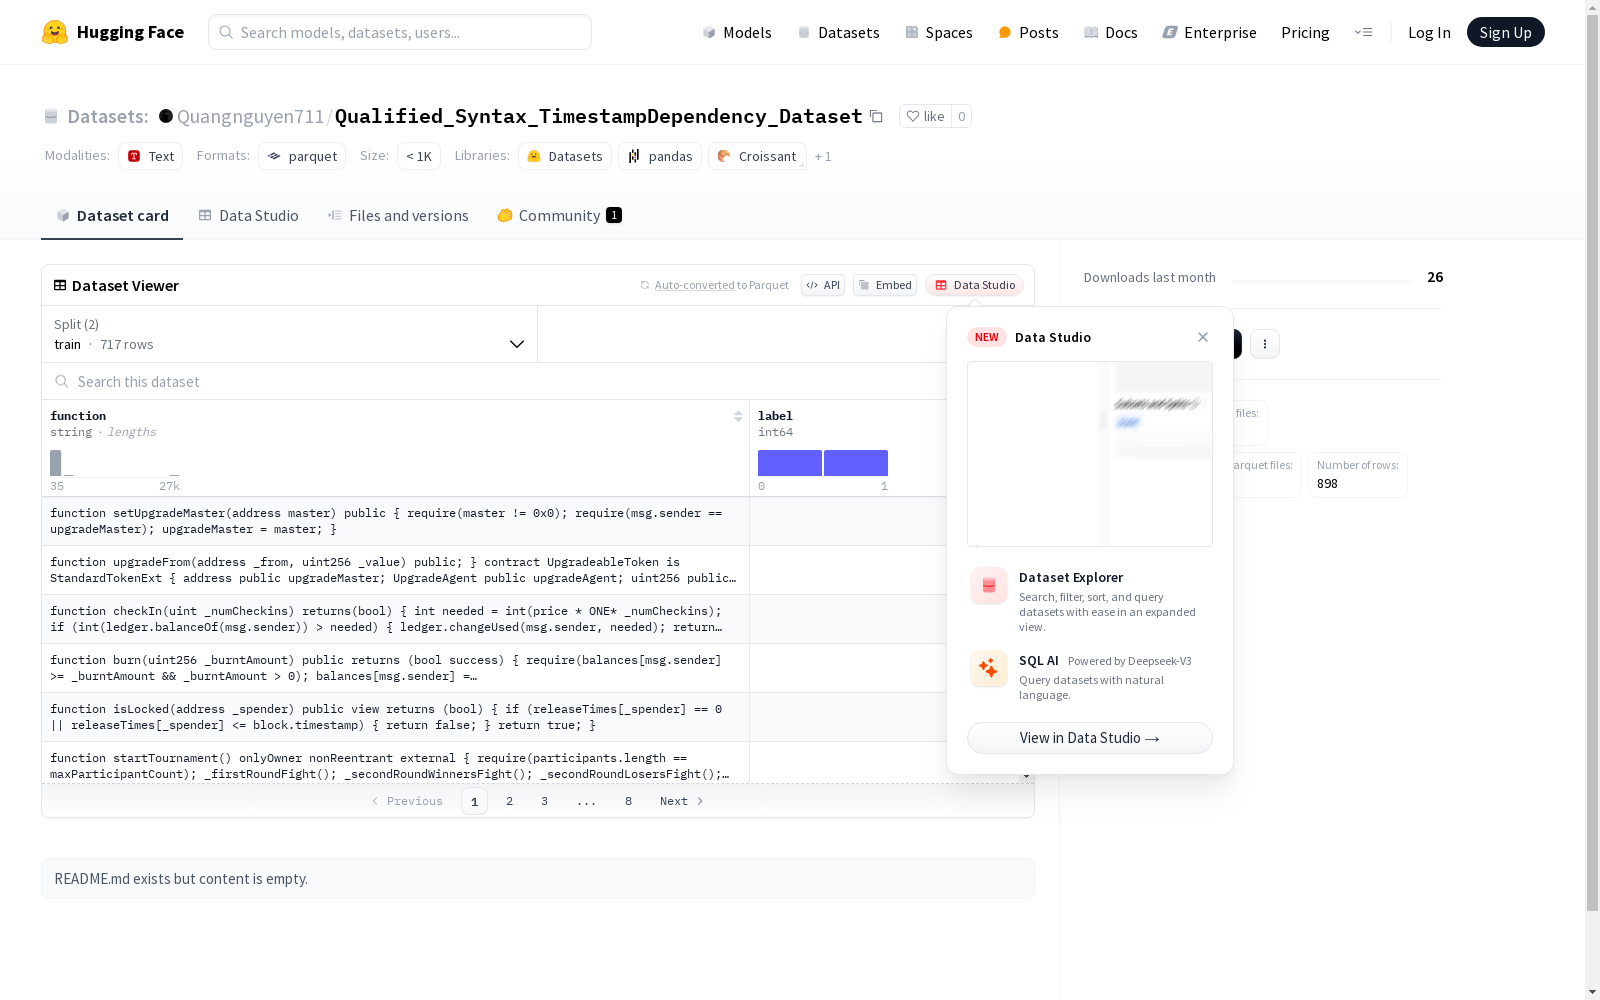Screen dimensions: 1600x1000
Task: Click the Hugging Face logo icon
Action: click(x=55, y=32)
